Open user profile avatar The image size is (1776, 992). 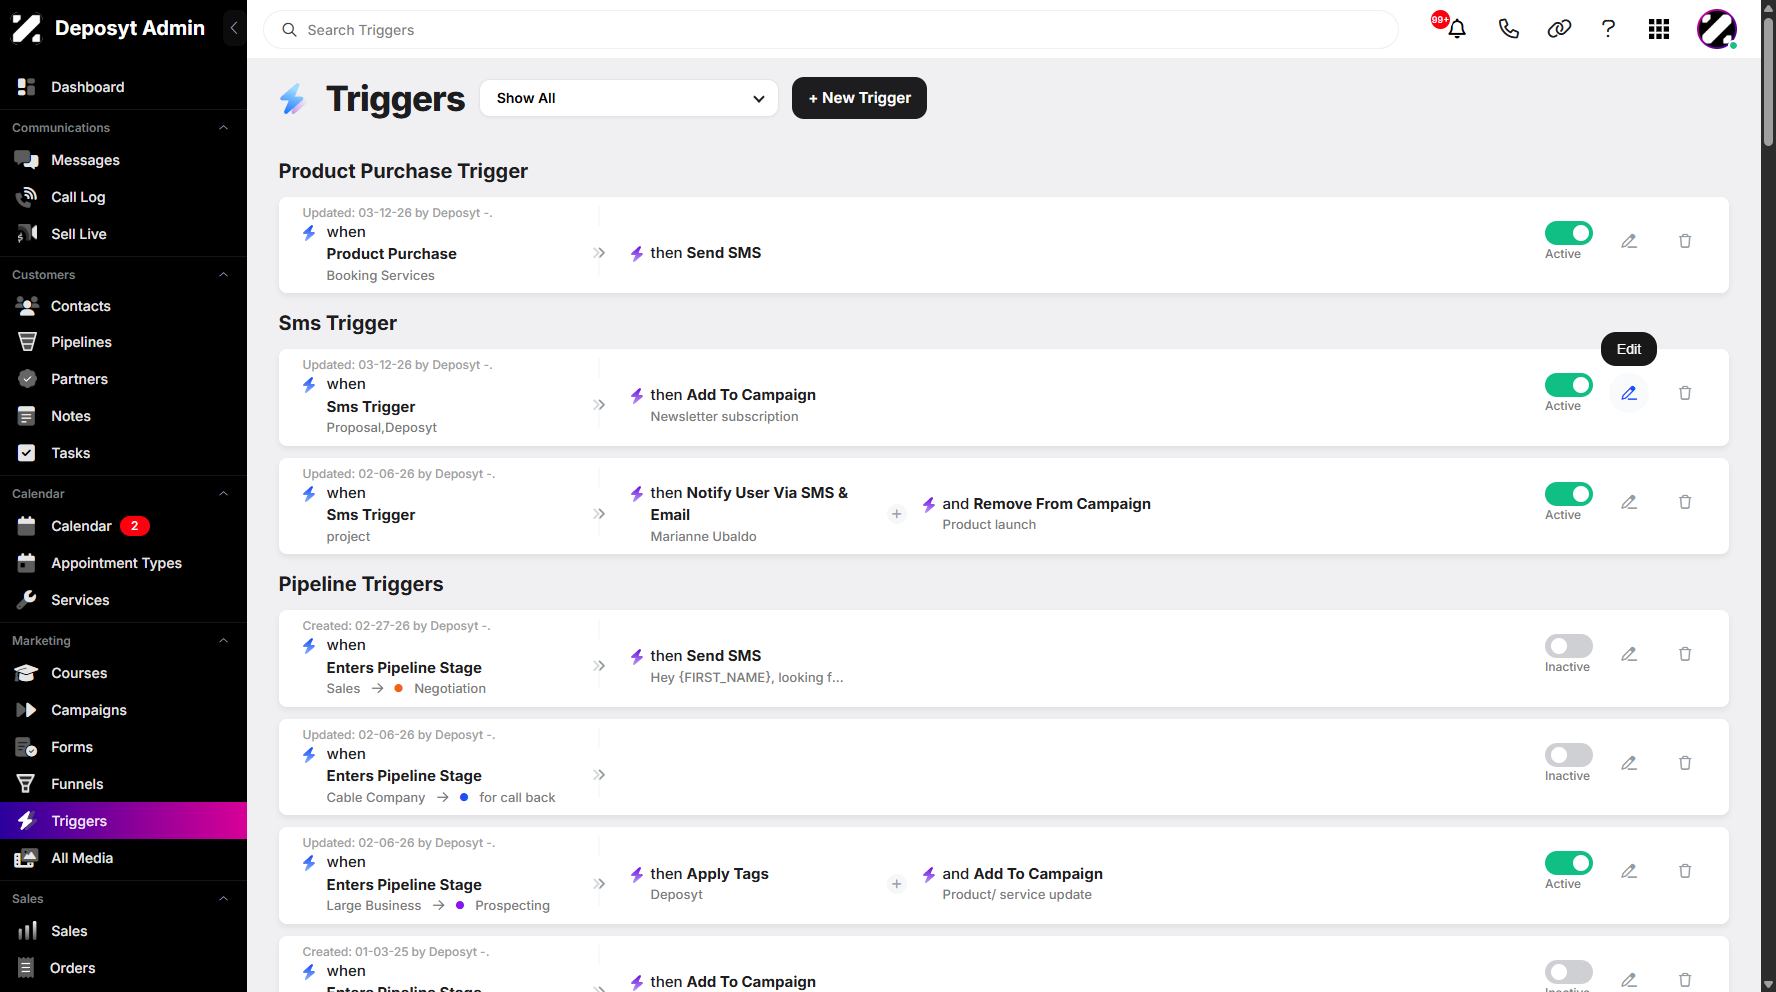(x=1717, y=29)
